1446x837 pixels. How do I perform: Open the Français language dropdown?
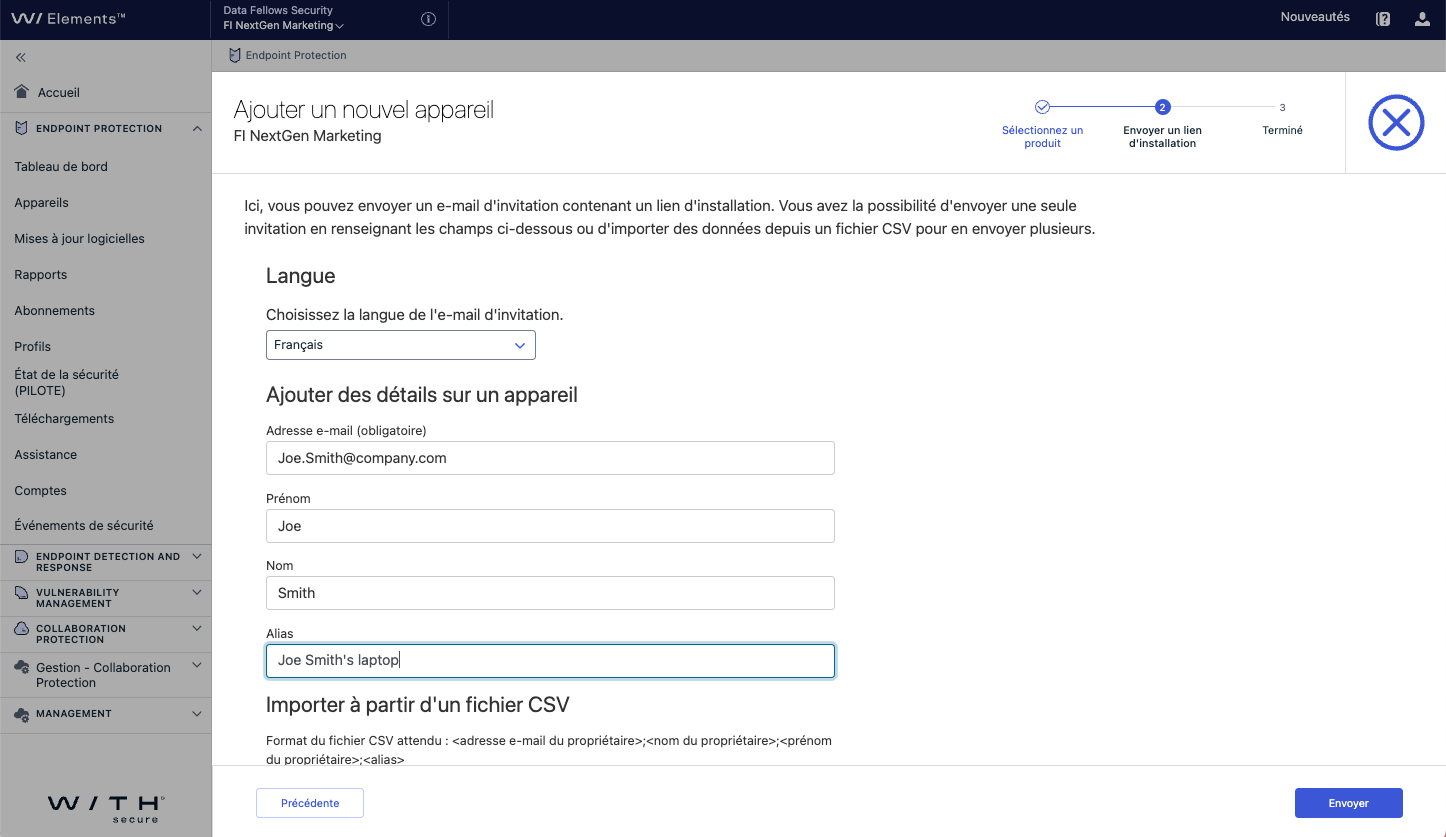[x=400, y=345]
